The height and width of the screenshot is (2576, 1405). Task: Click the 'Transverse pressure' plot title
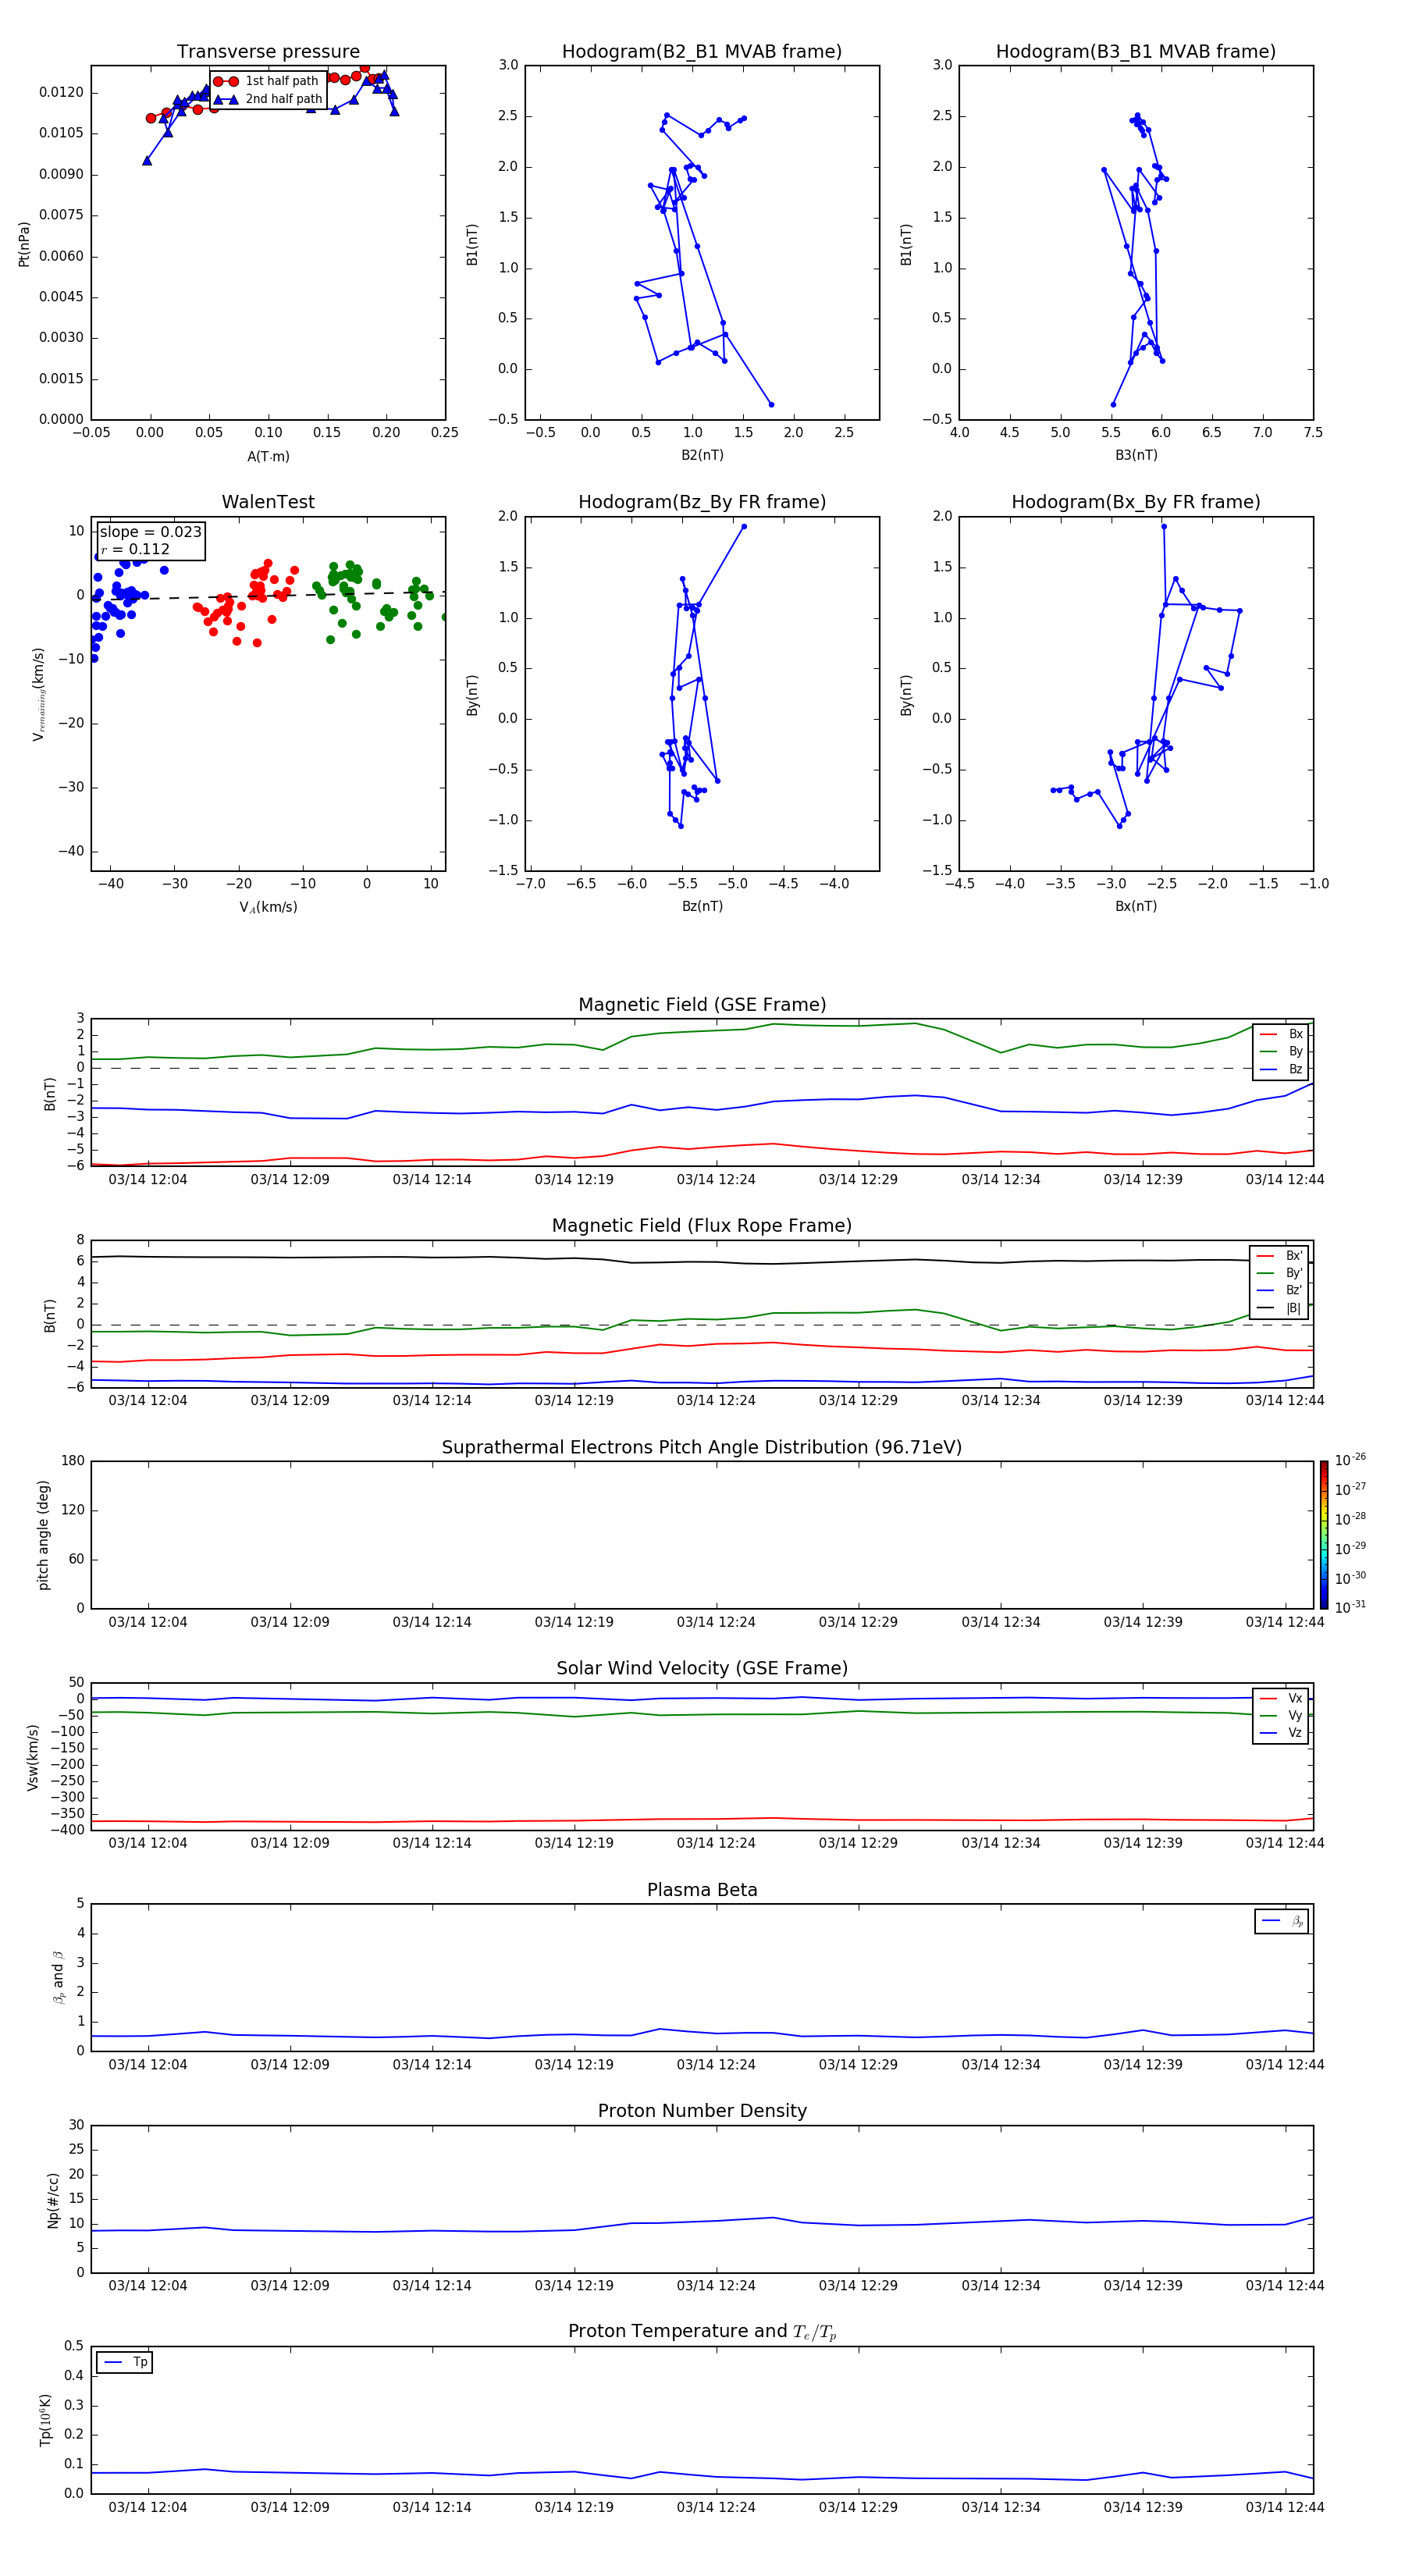(x=268, y=52)
